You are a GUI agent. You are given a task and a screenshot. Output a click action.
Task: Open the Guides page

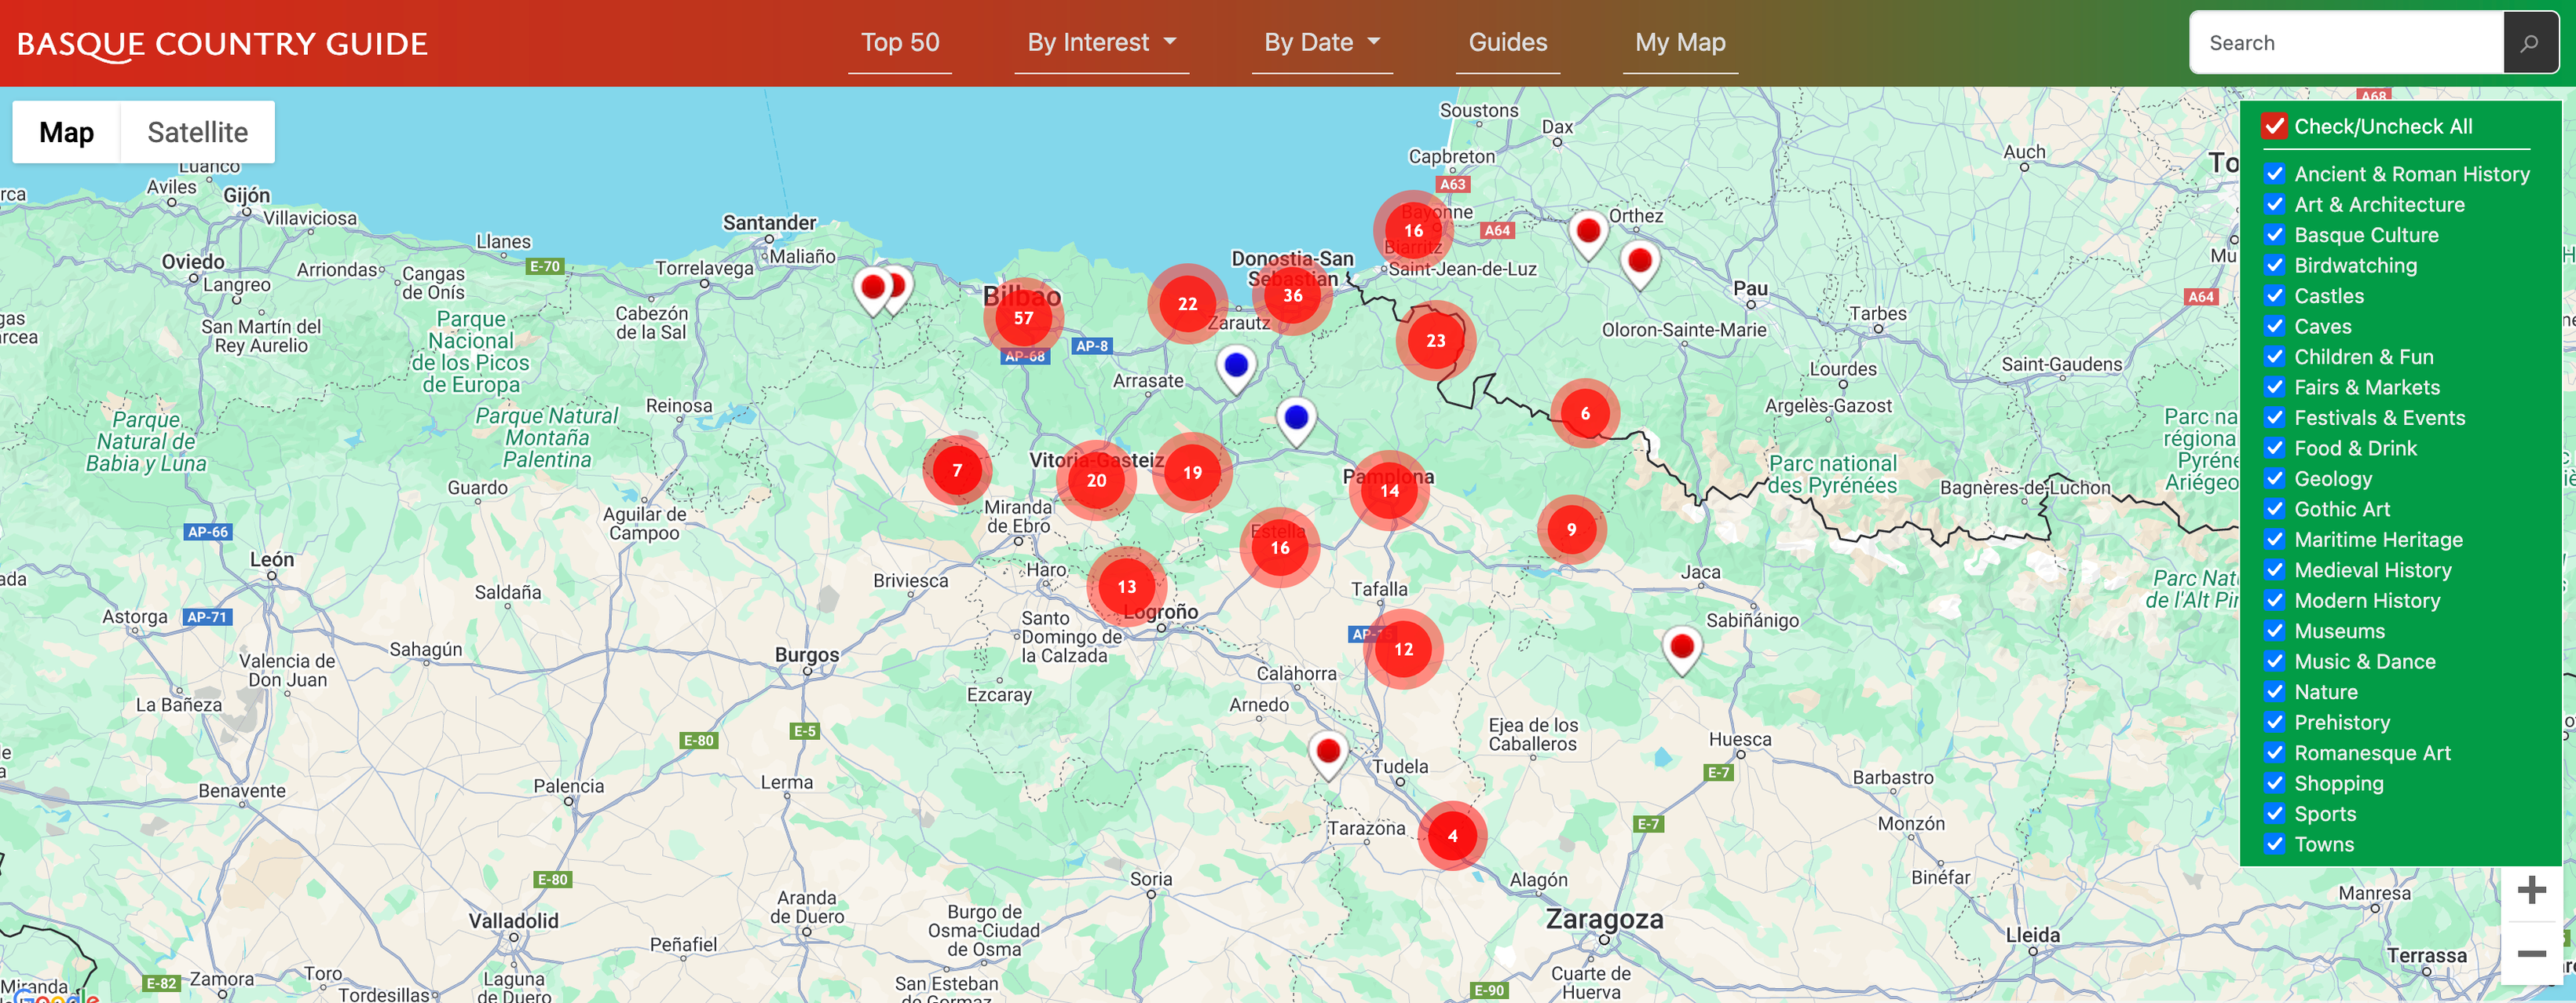pos(1507,43)
